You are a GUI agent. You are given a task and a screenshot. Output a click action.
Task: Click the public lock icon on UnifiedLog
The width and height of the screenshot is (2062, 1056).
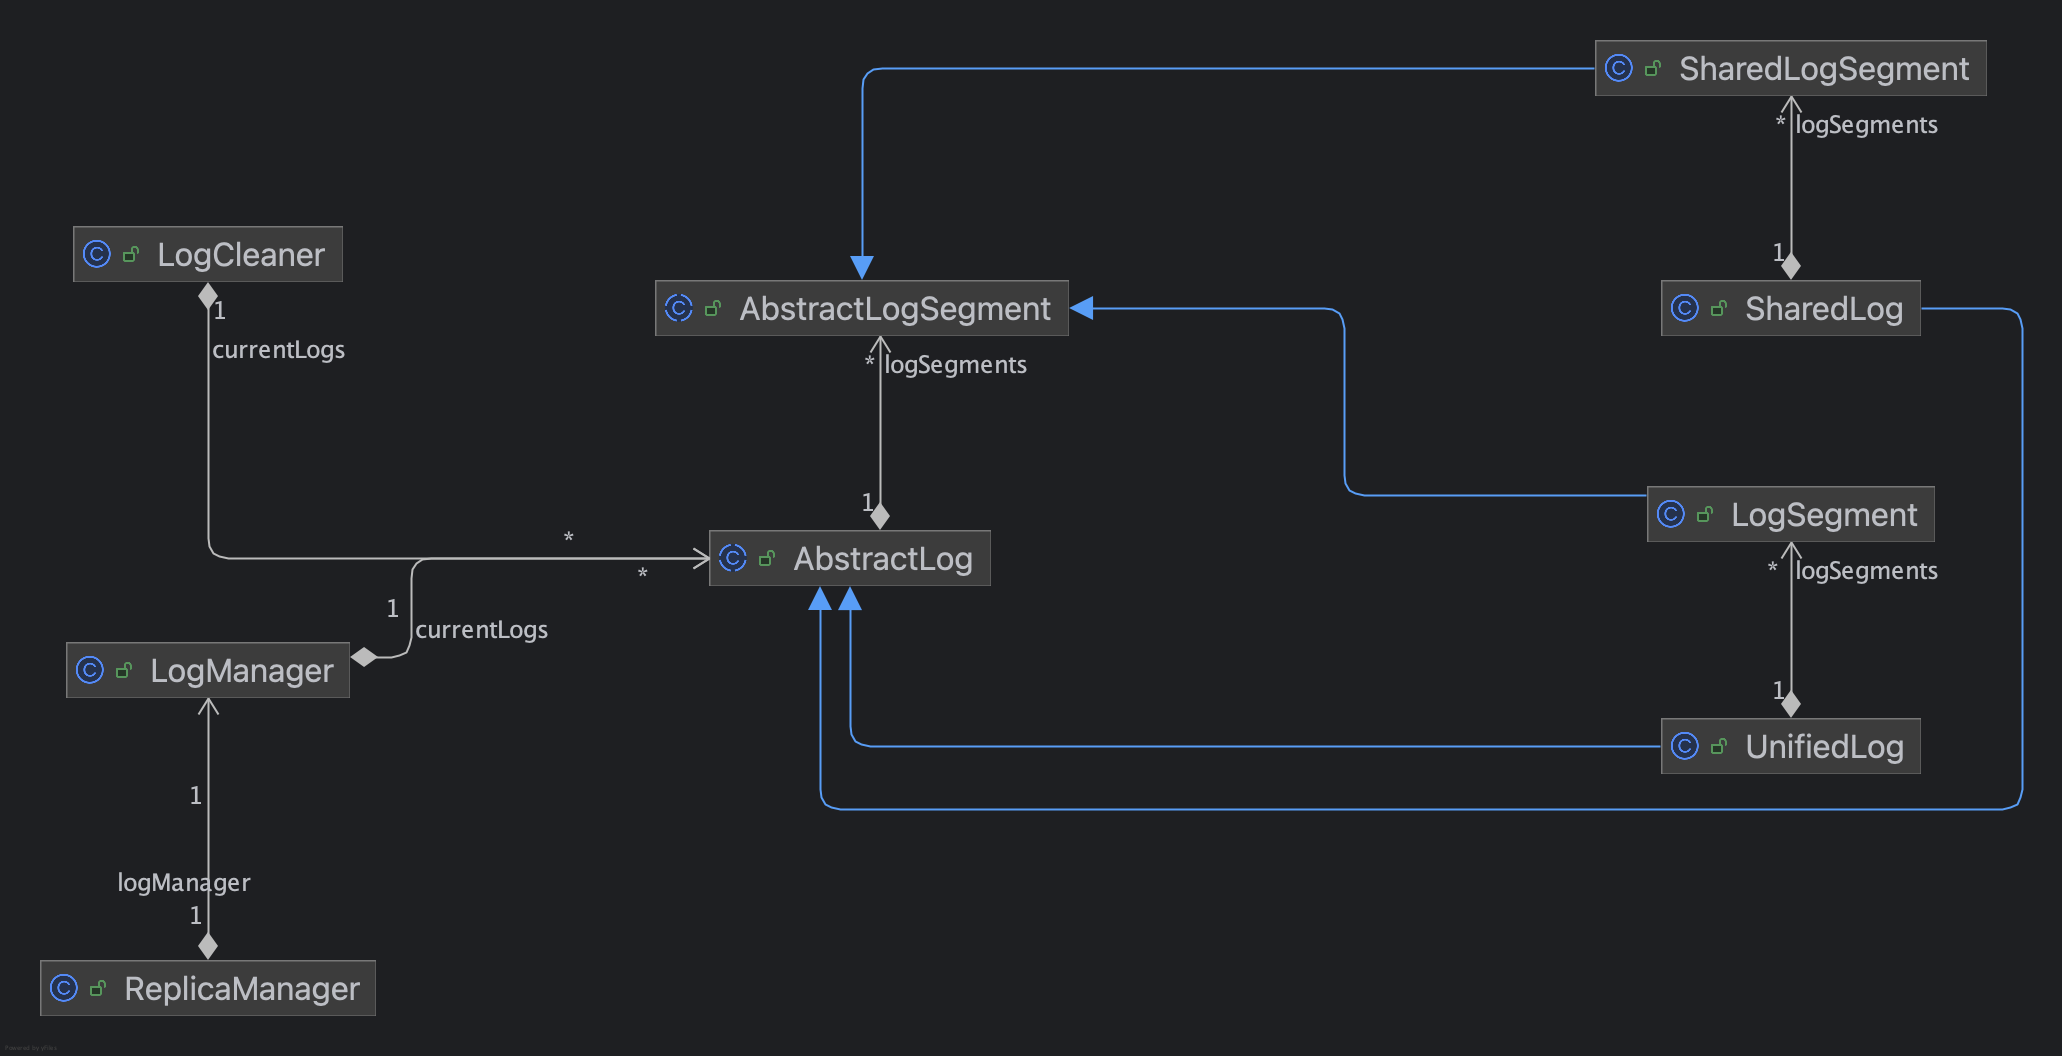1719,746
